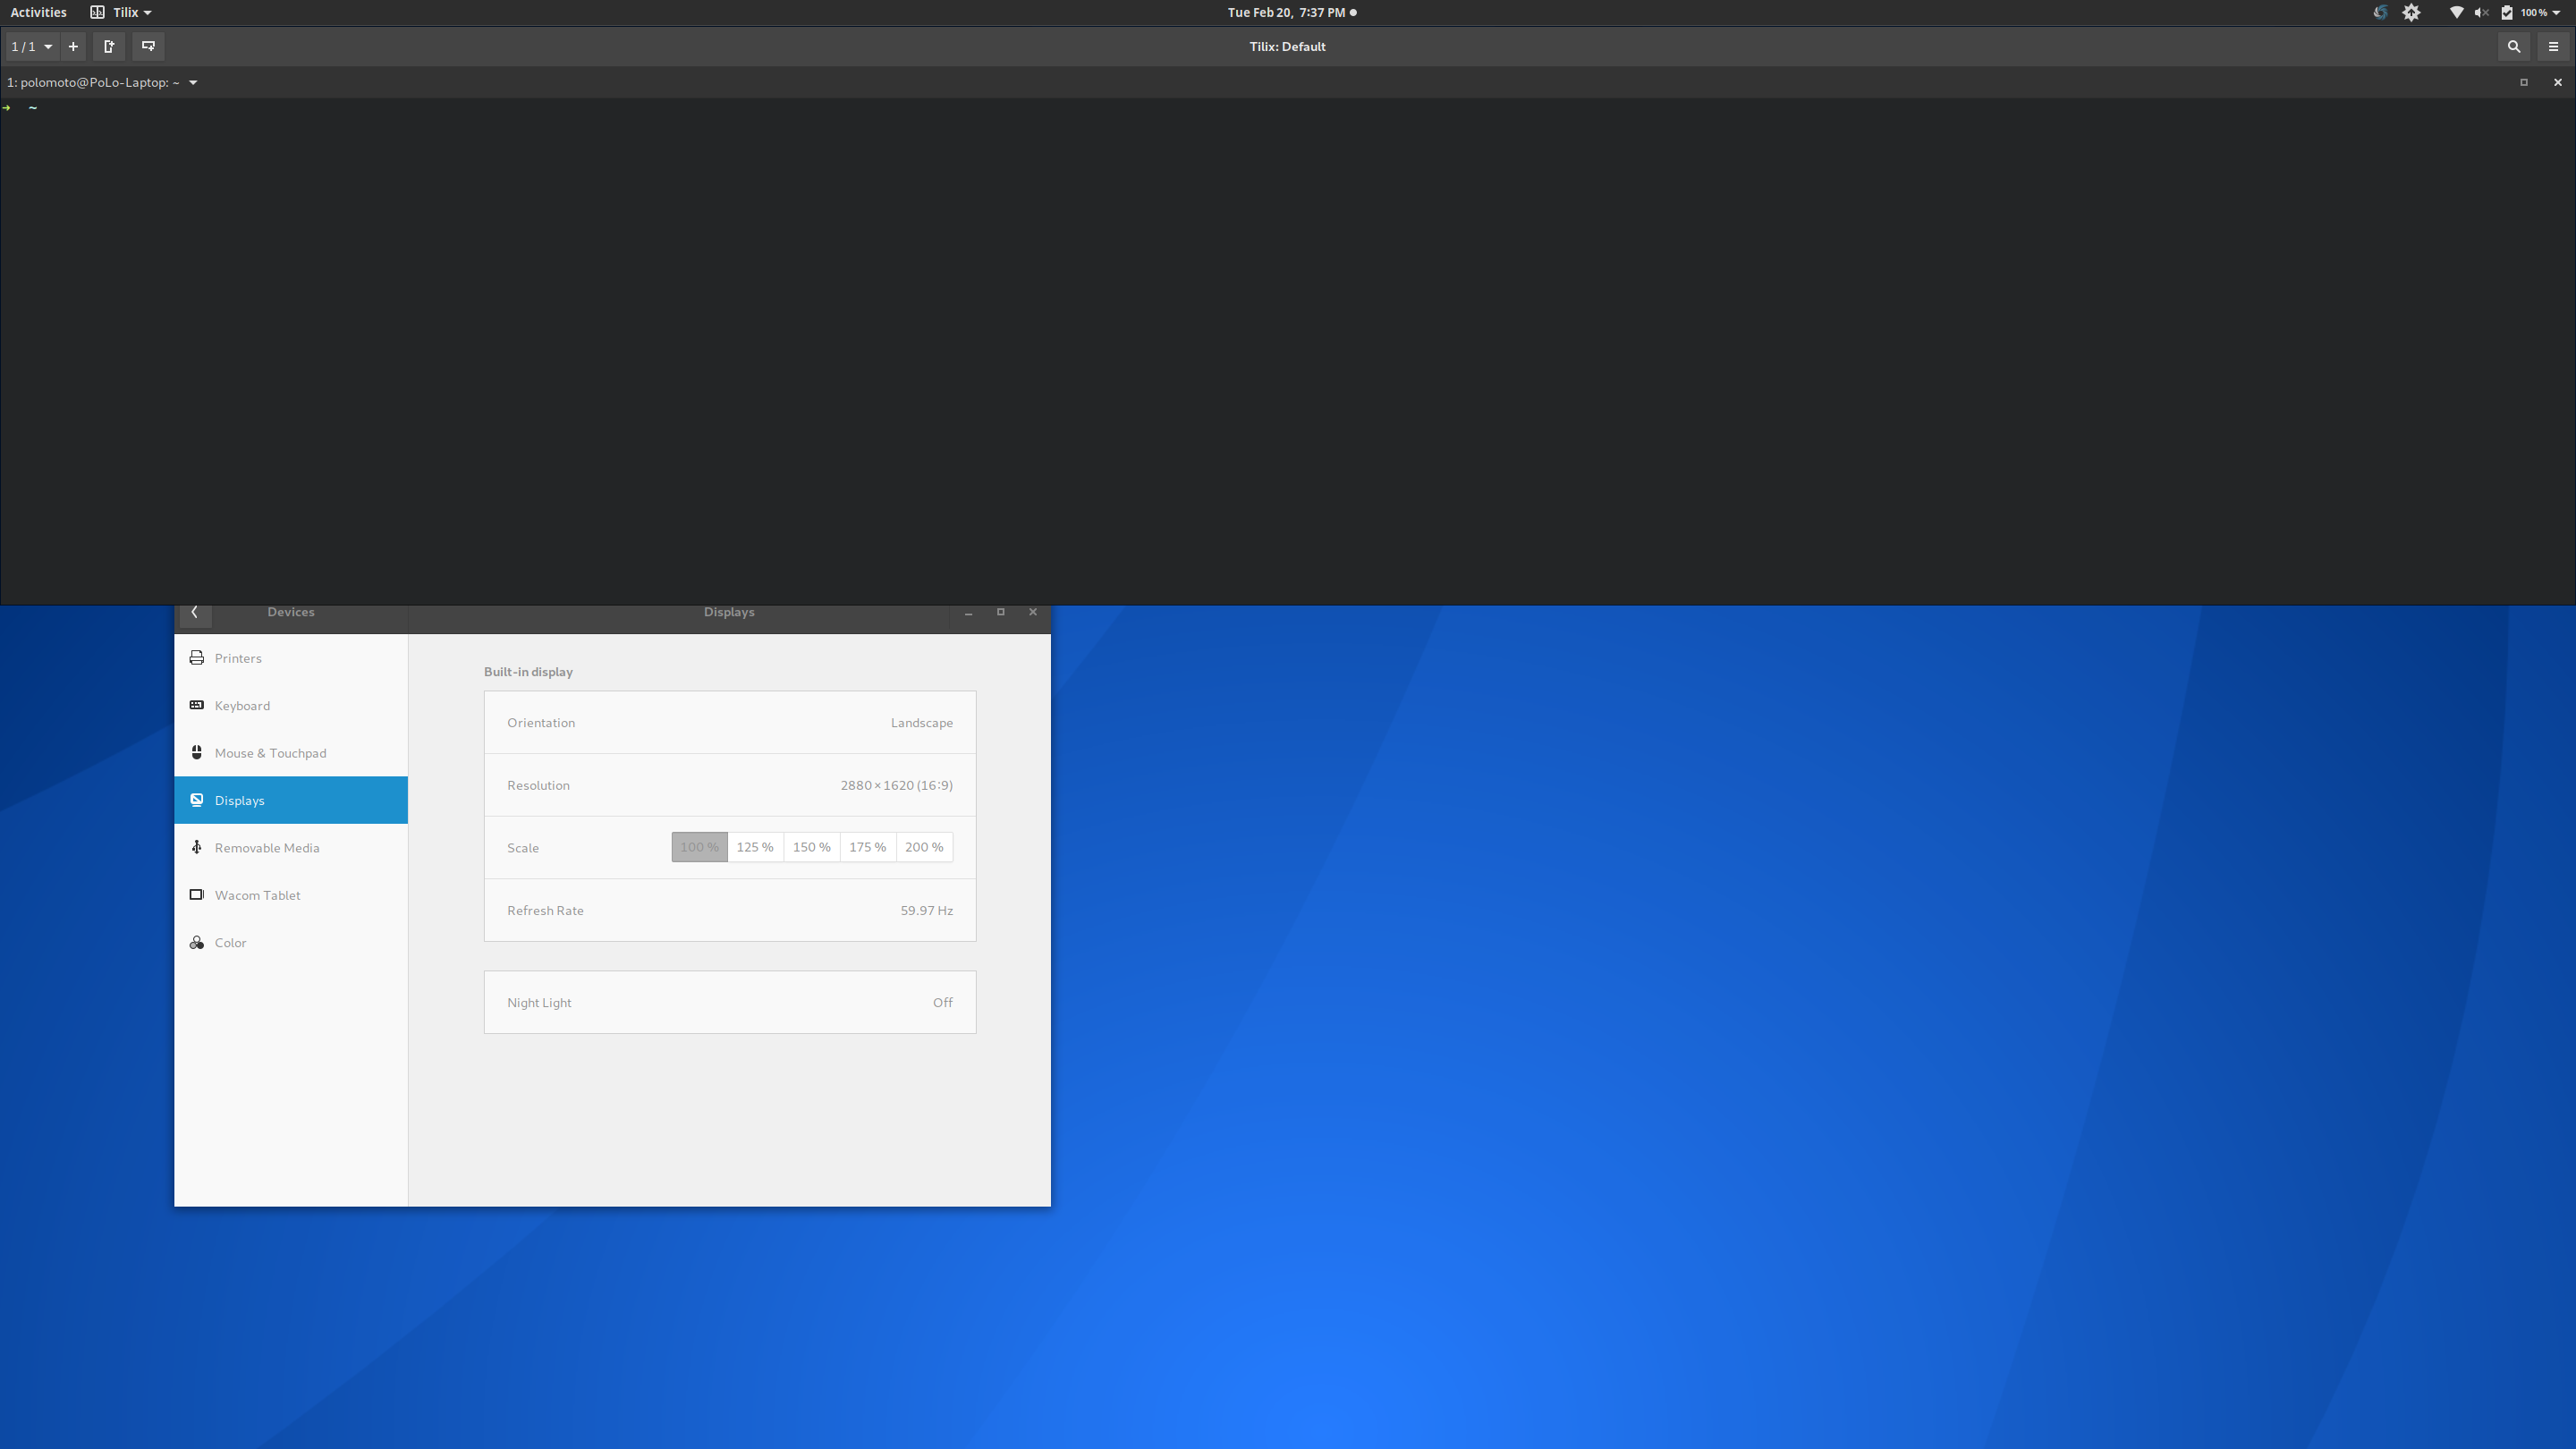Open Printers settings via printer icon
The image size is (2576, 1449).
point(196,657)
